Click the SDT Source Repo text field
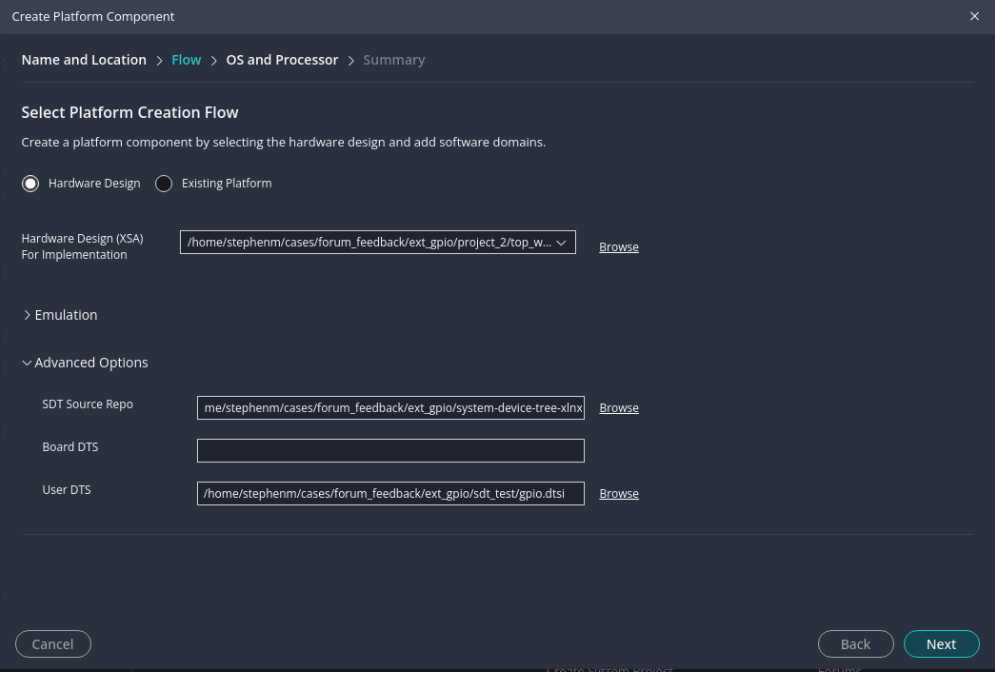The image size is (995, 673). [390, 408]
